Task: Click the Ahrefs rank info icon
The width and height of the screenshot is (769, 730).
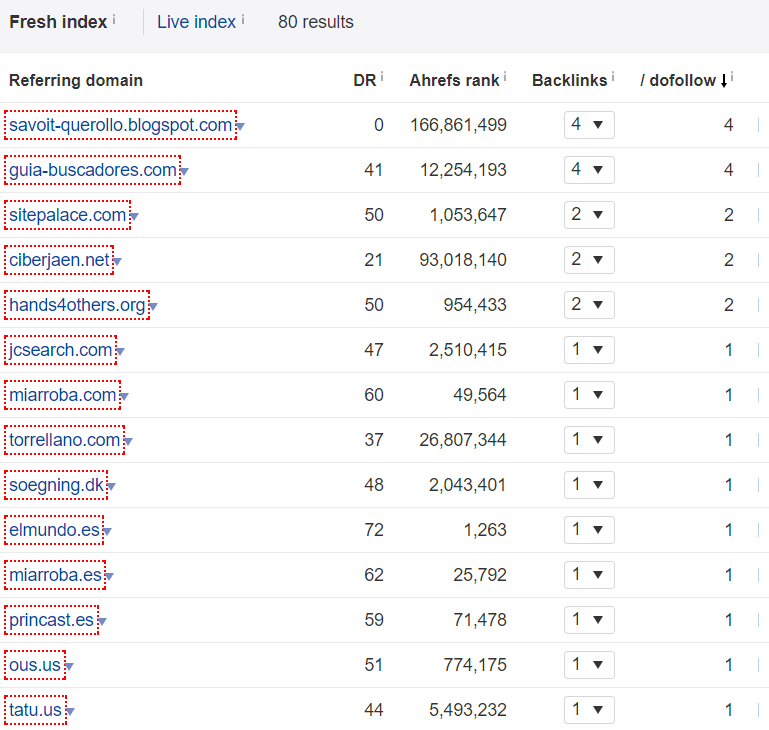Action: (505, 77)
